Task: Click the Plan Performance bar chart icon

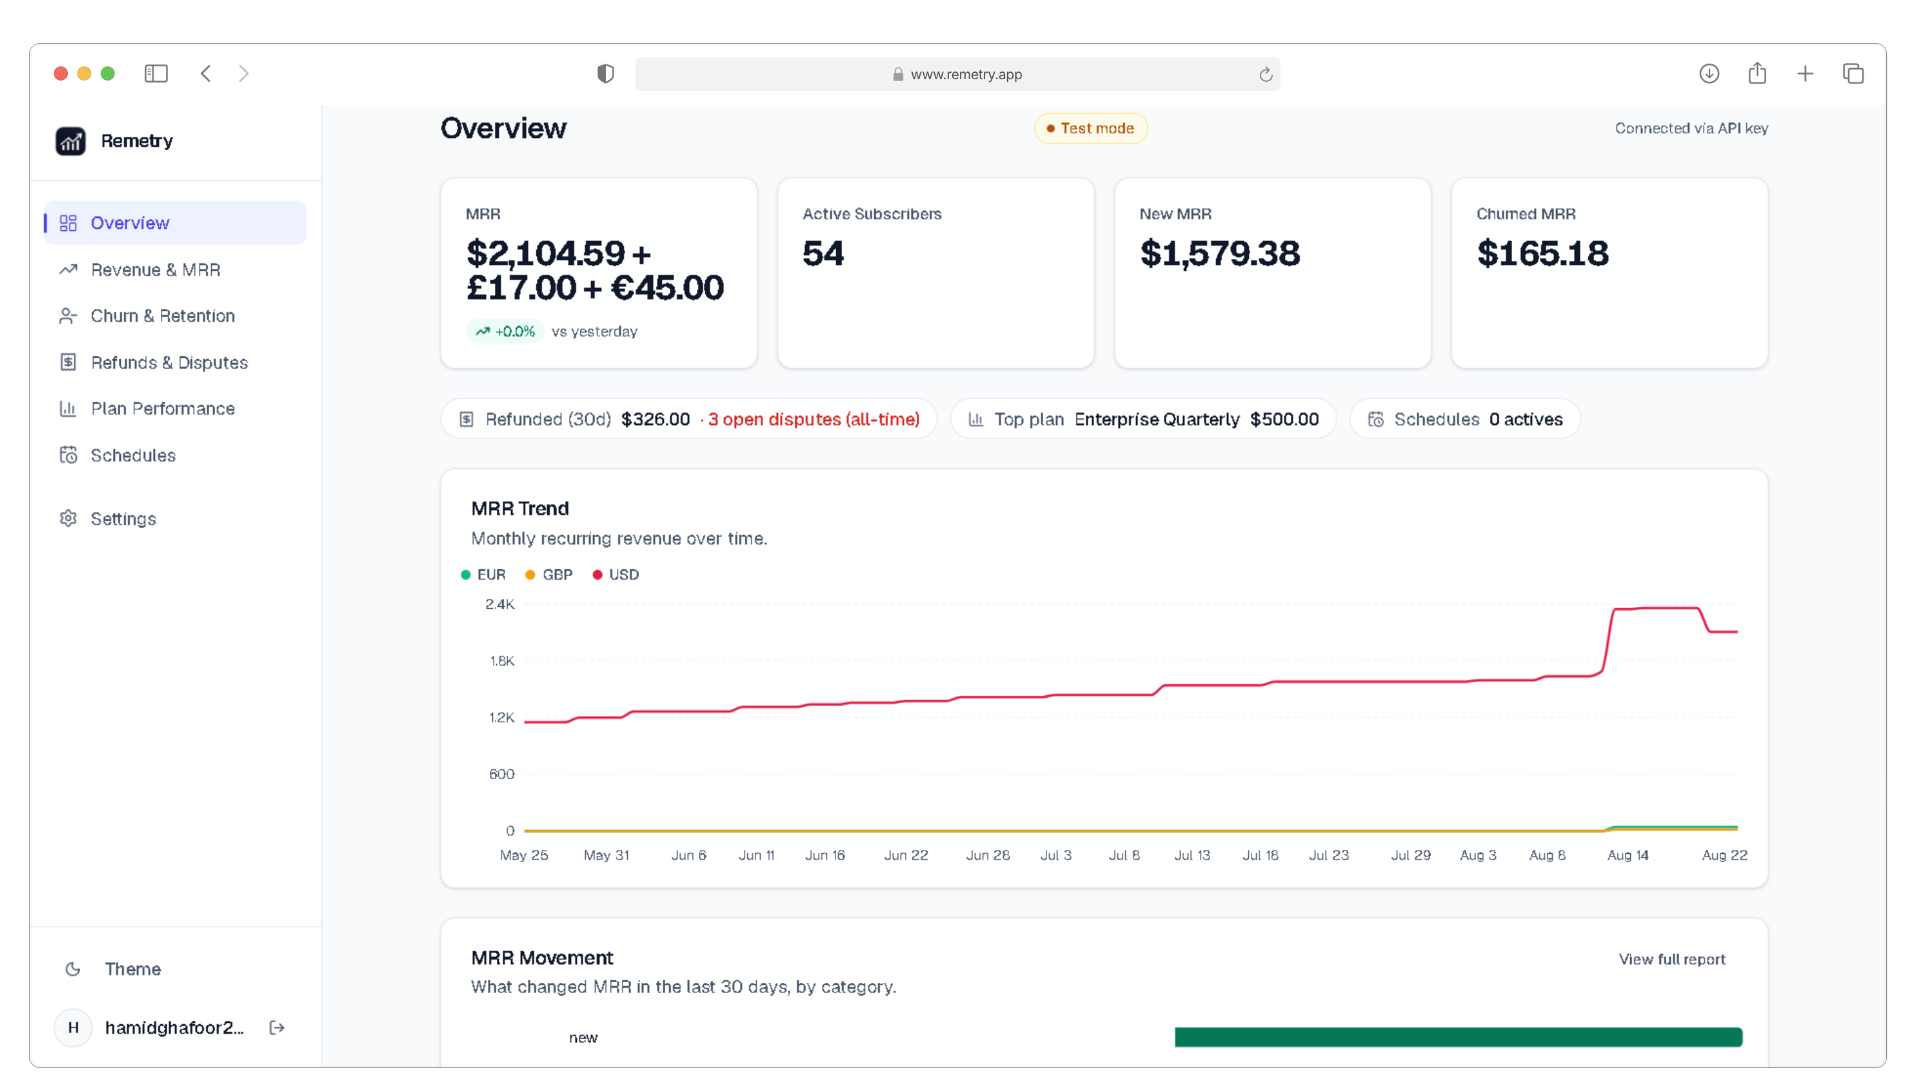Action: point(68,409)
